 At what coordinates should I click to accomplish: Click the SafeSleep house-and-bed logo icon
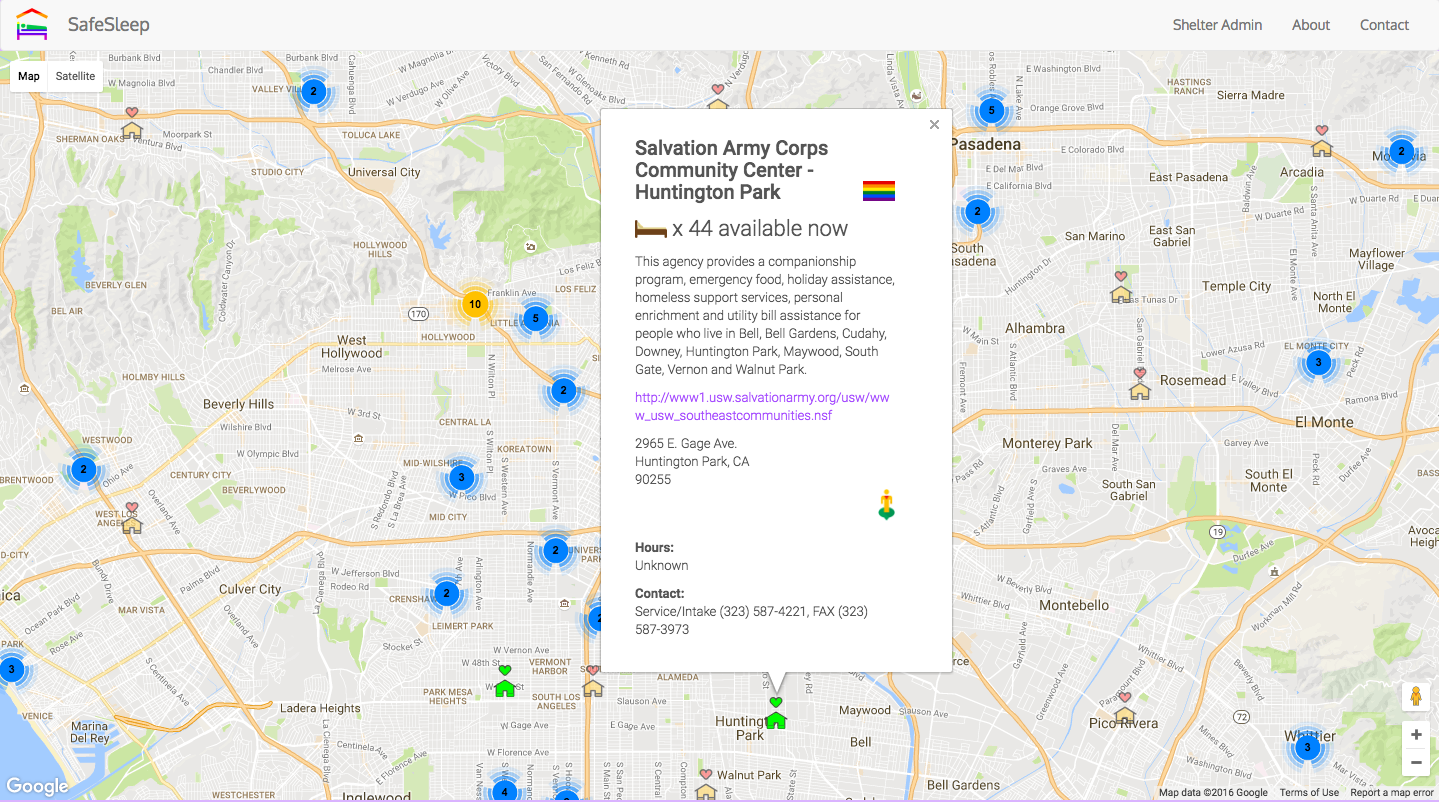pos(32,24)
